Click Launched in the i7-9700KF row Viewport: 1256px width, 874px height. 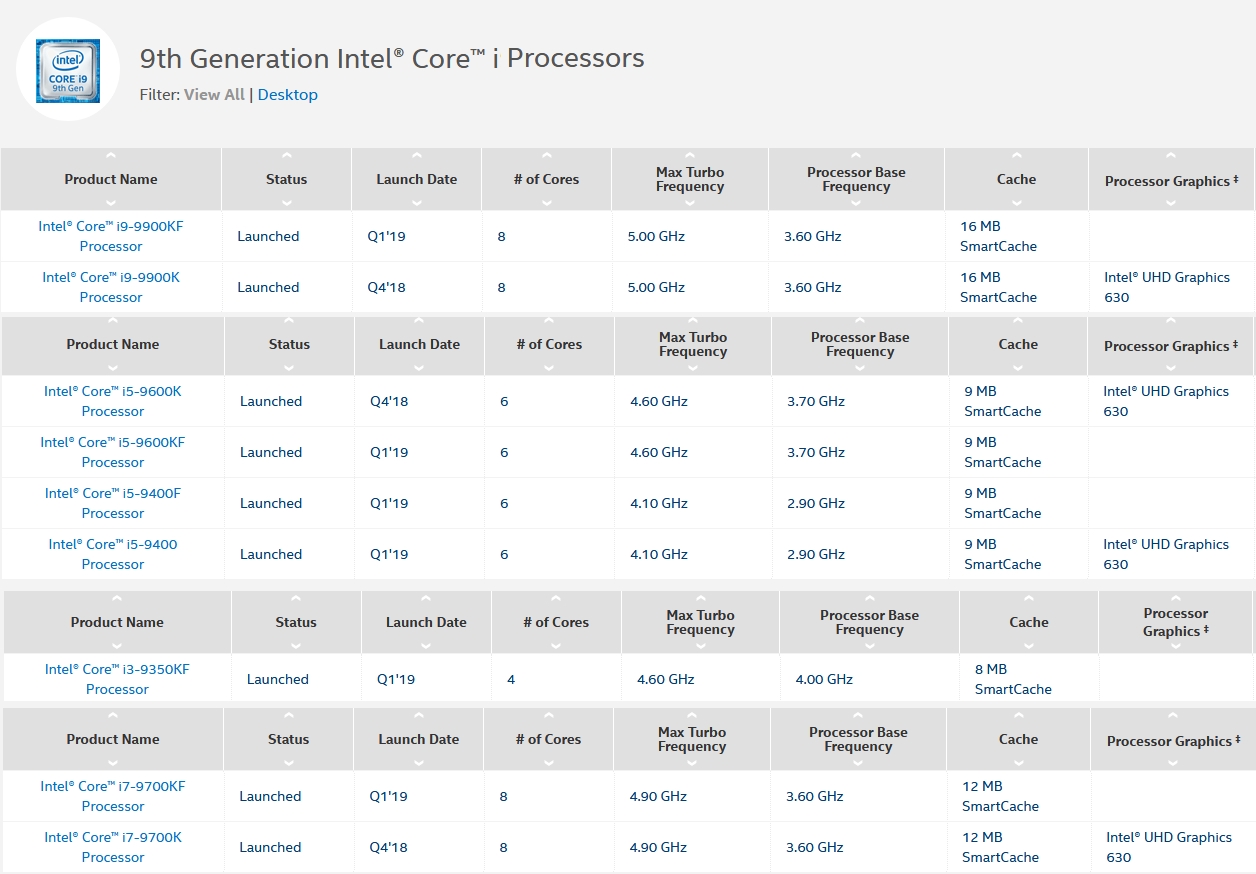(270, 796)
